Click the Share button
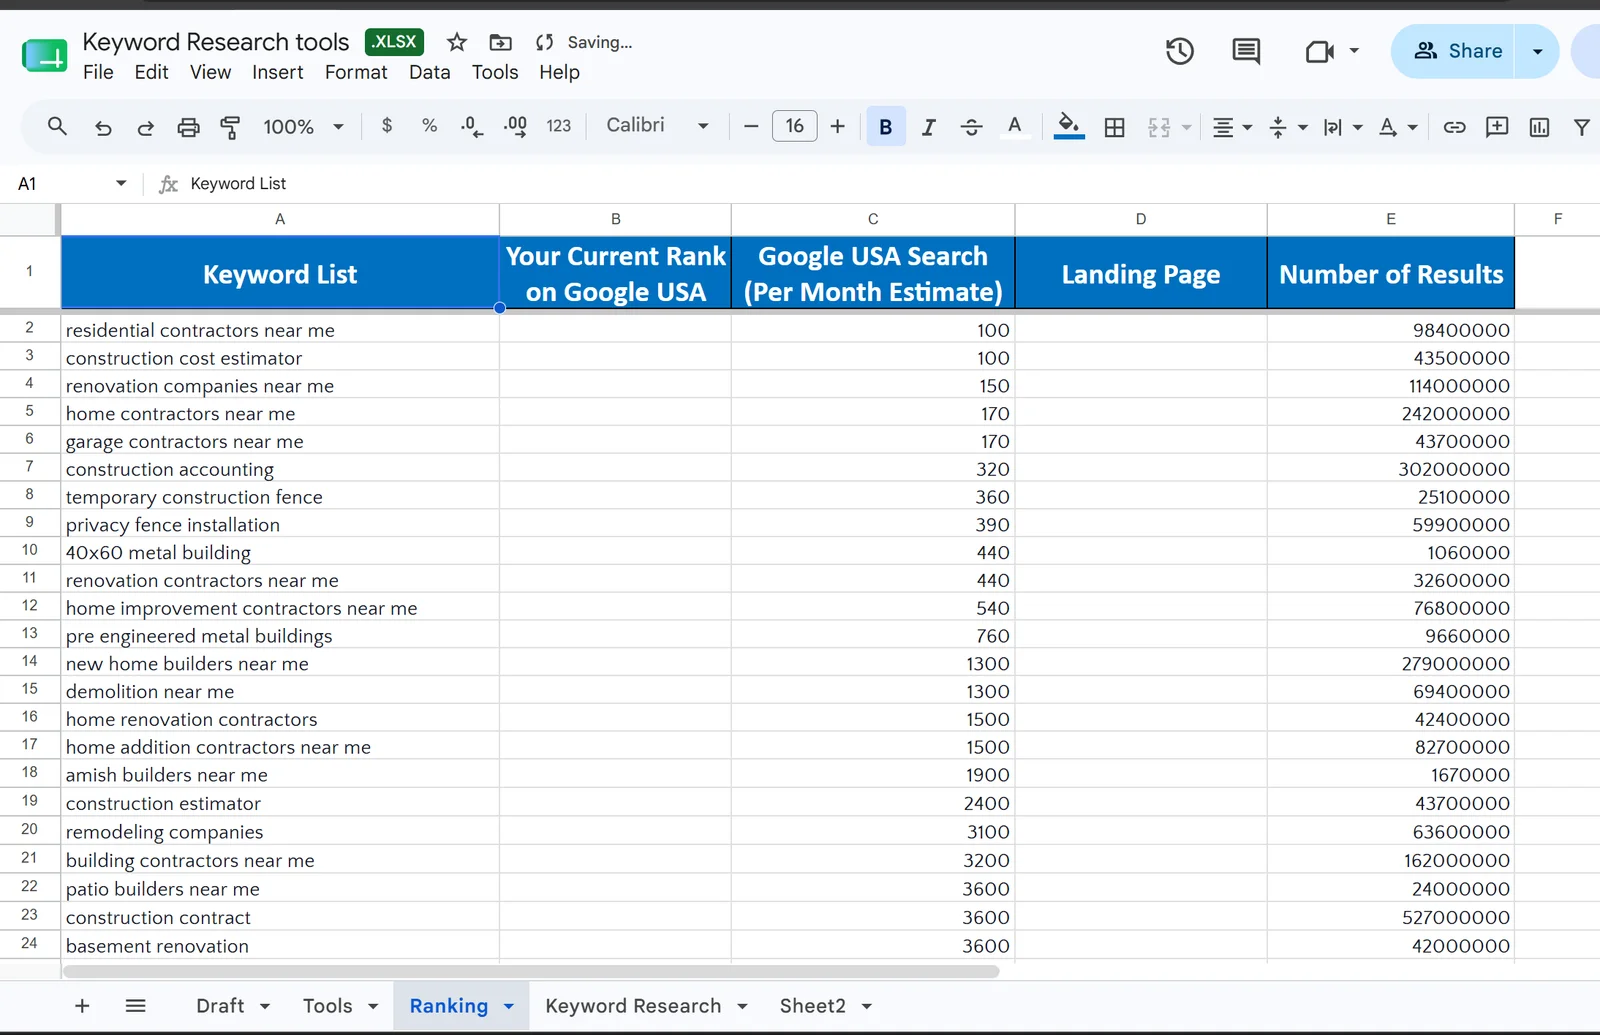The image size is (1600, 1035). tap(1458, 51)
